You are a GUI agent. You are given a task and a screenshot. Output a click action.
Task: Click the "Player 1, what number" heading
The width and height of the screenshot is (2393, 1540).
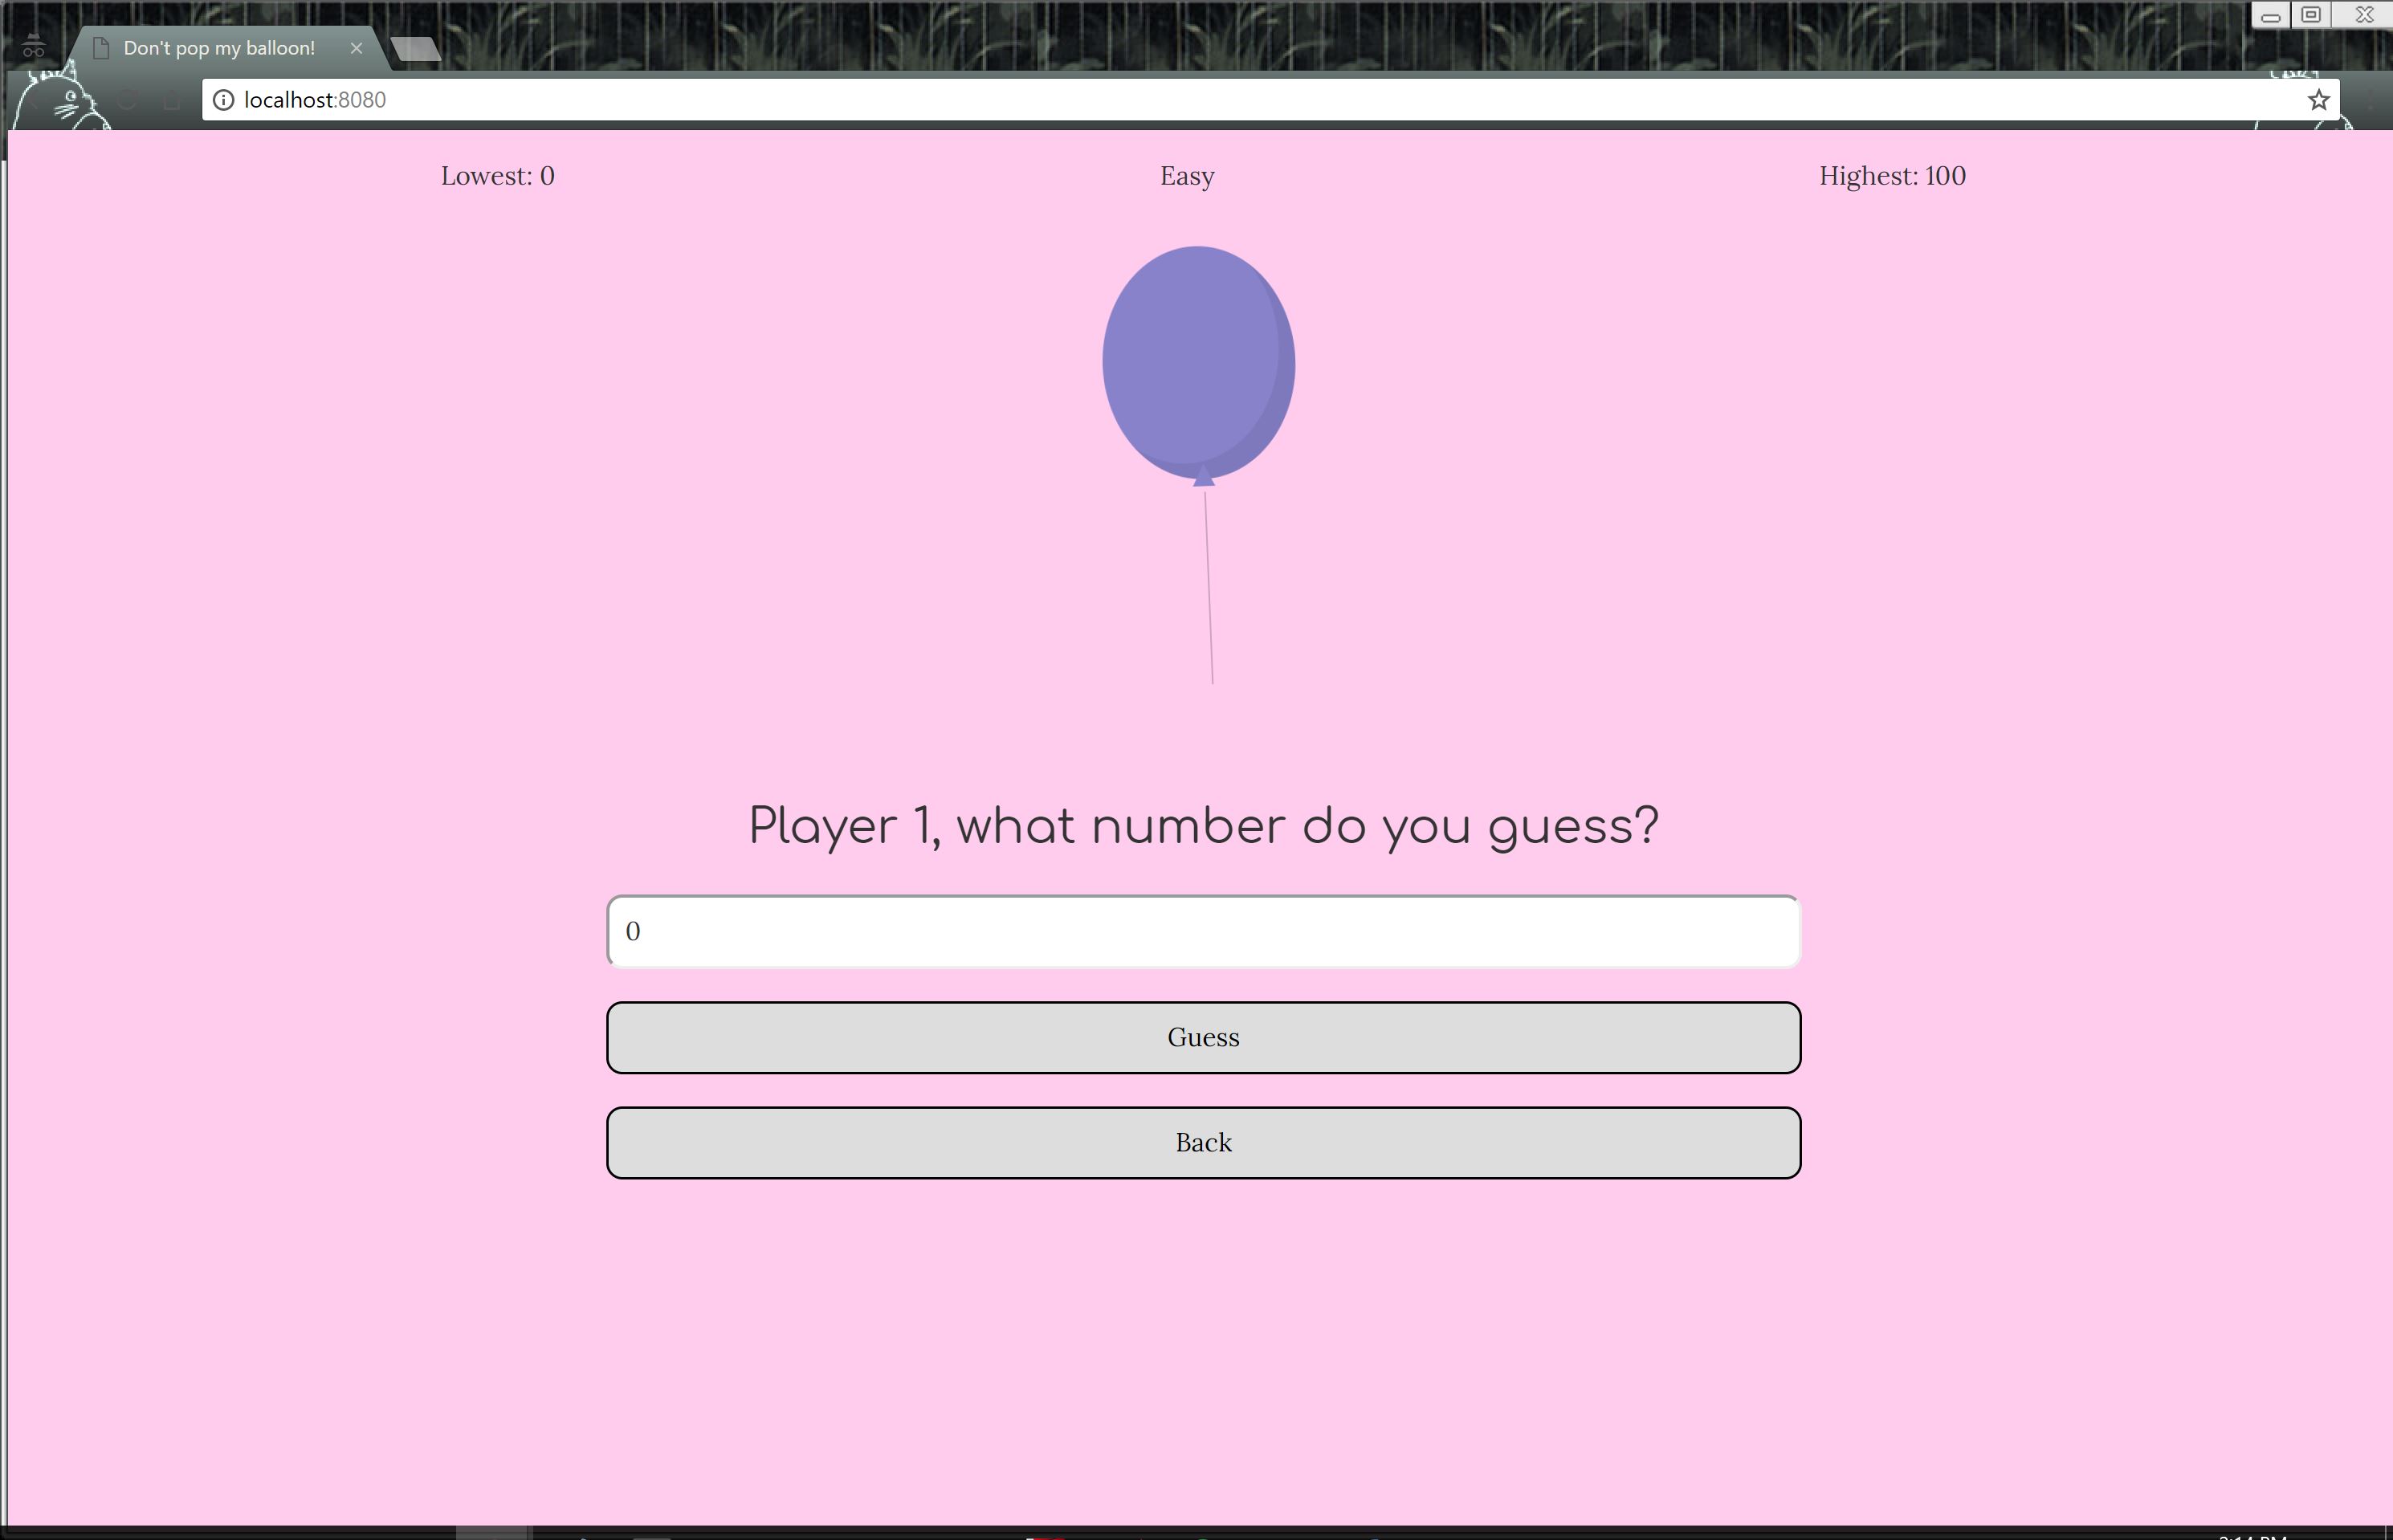(x=1203, y=826)
